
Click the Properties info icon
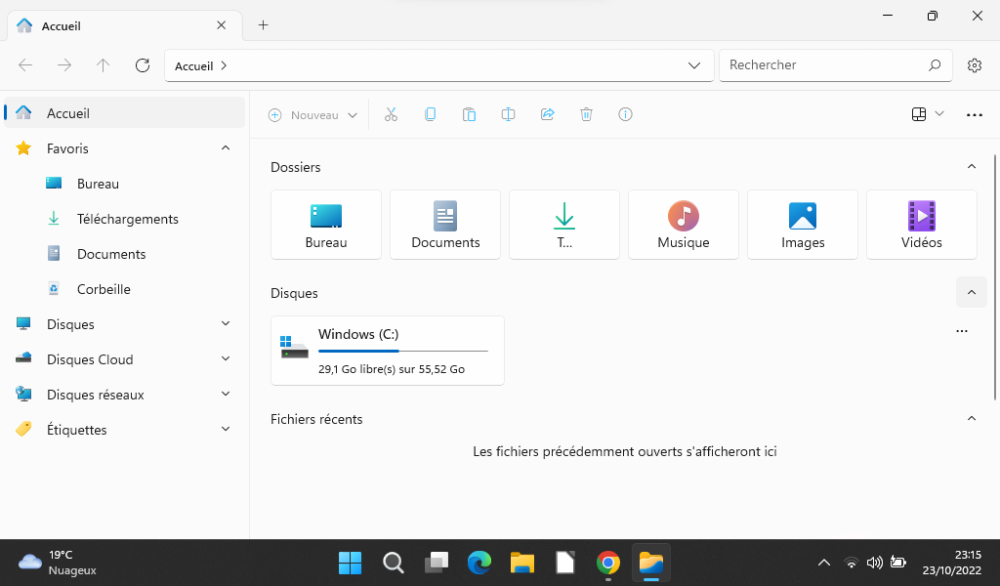pyautogui.click(x=626, y=115)
